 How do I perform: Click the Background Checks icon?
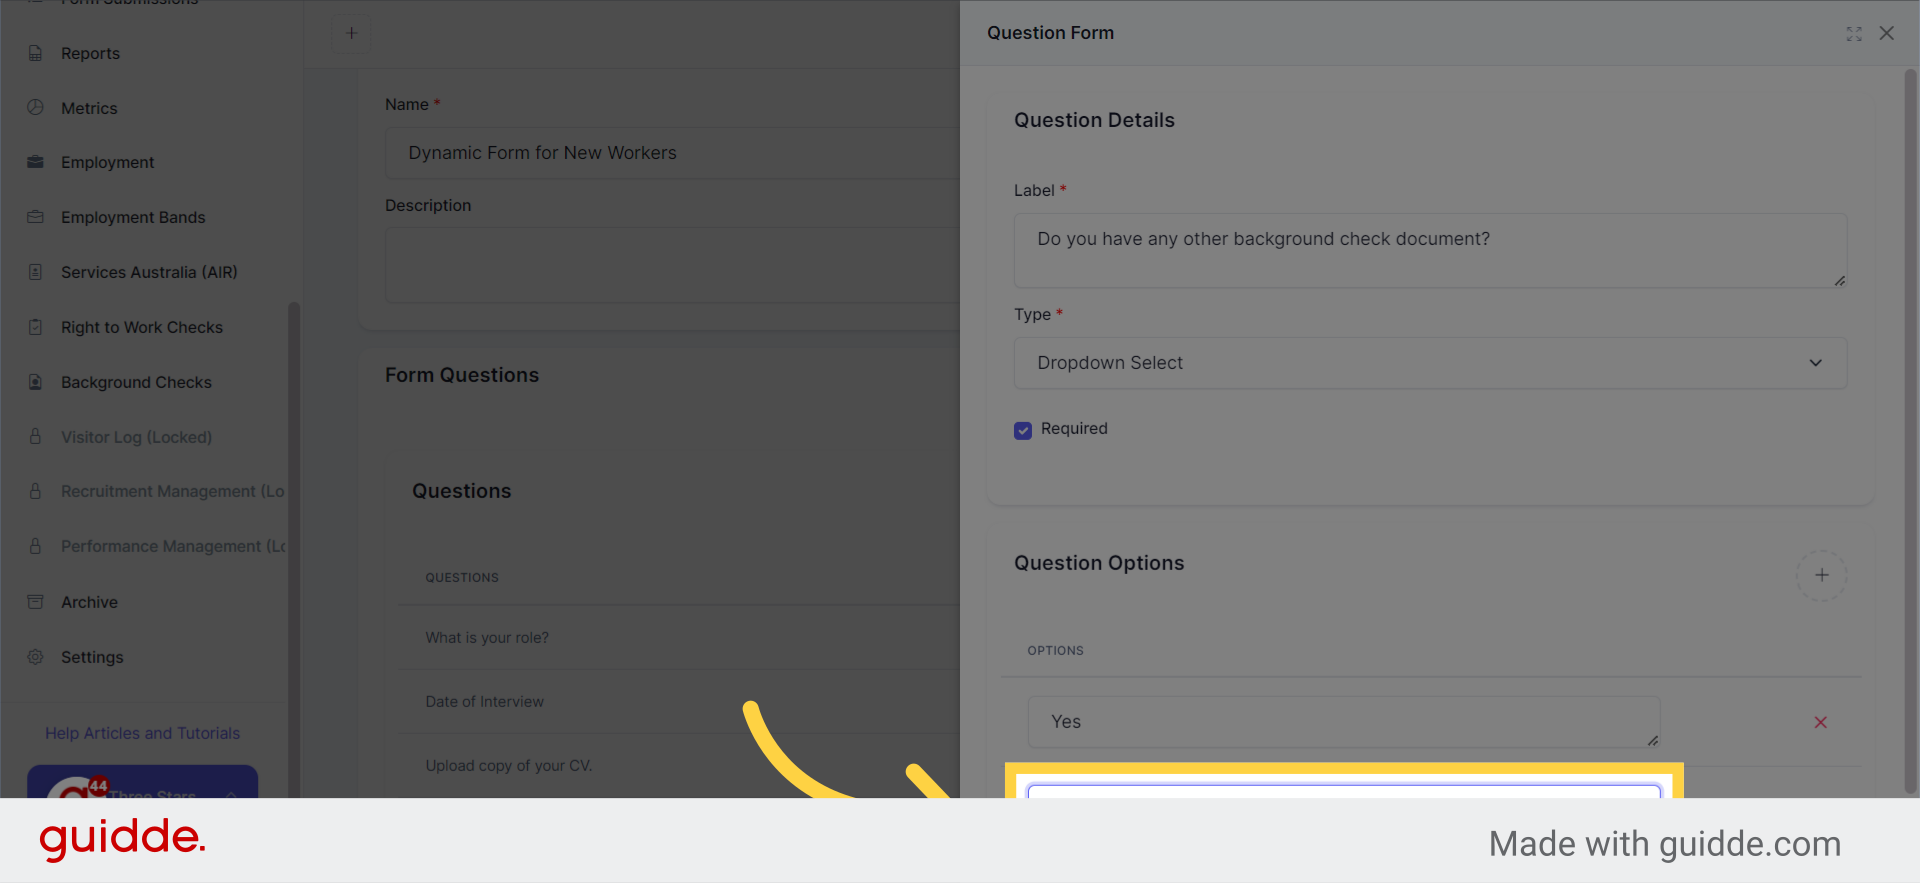(x=36, y=382)
